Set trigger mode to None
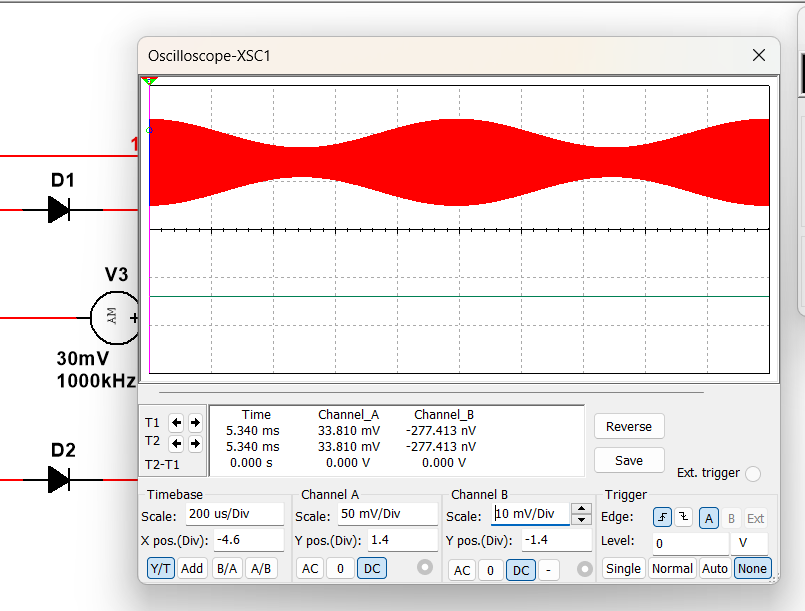 click(x=752, y=568)
